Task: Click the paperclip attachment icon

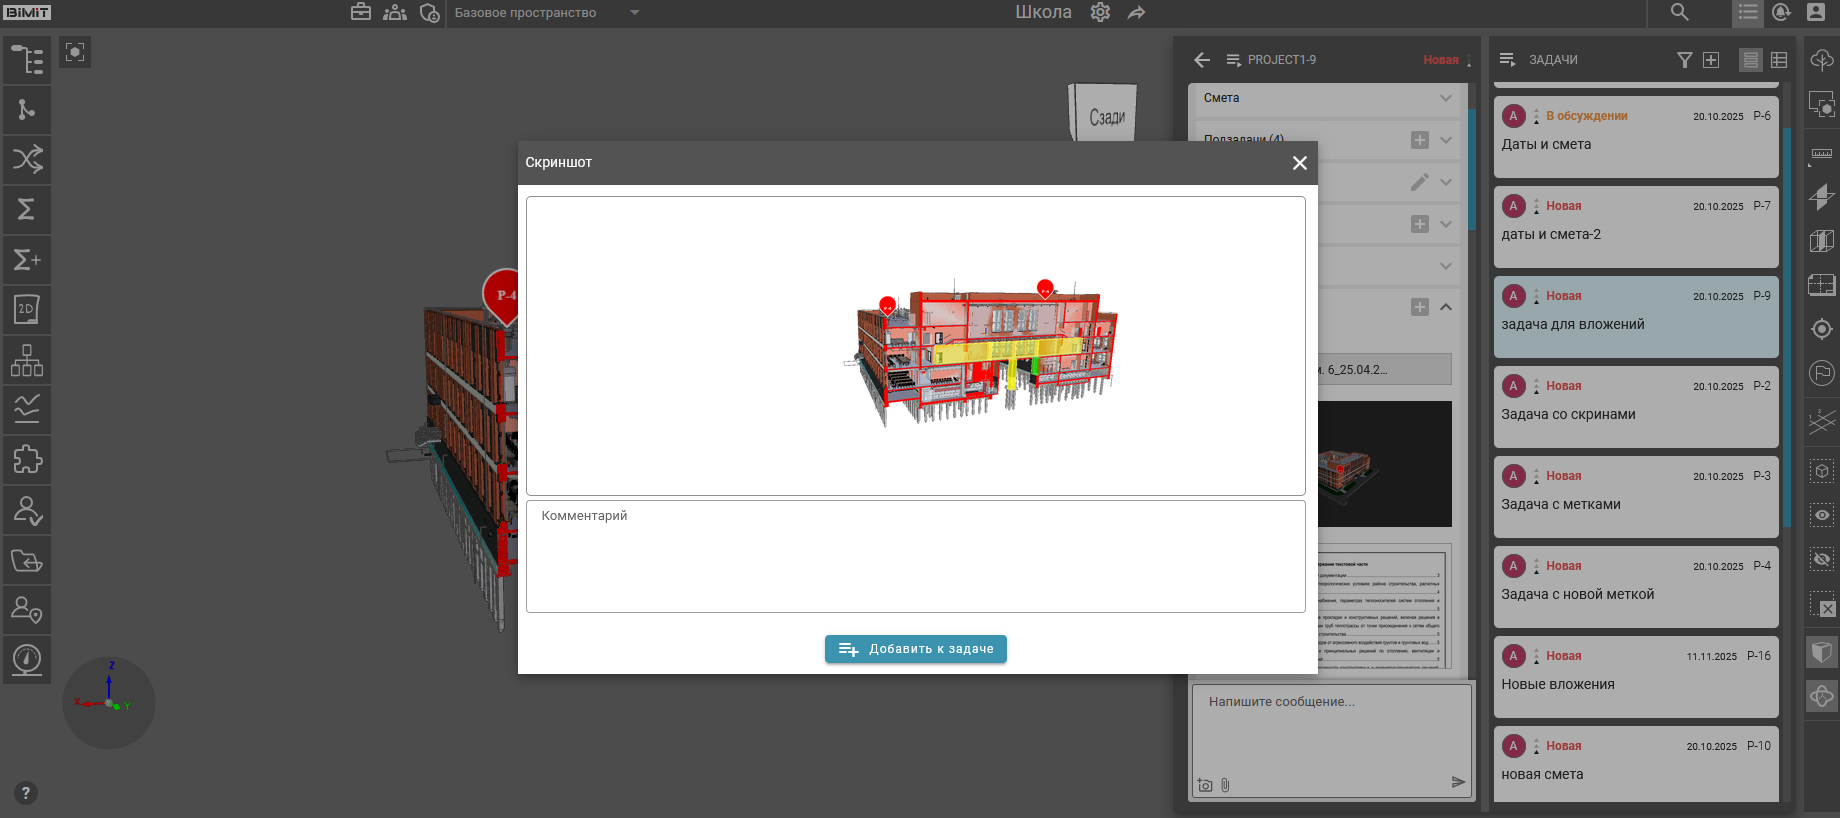Action: (1225, 785)
